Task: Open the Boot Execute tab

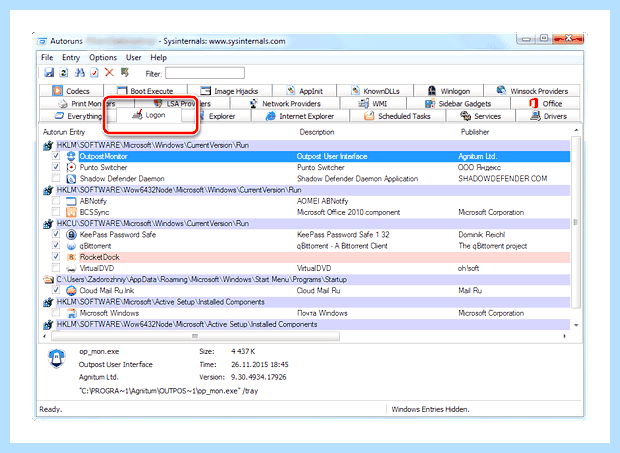Action: (145, 91)
